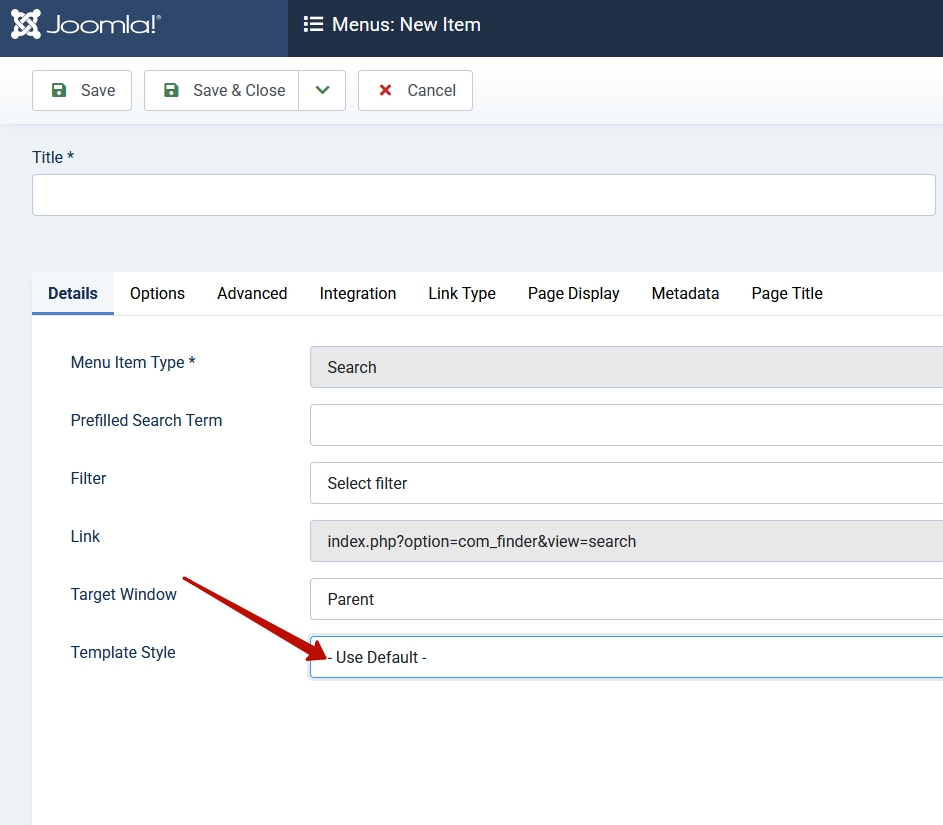The height and width of the screenshot is (825, 943).
Task: Open the Select filter dropdown
Action: coord(626,483)
